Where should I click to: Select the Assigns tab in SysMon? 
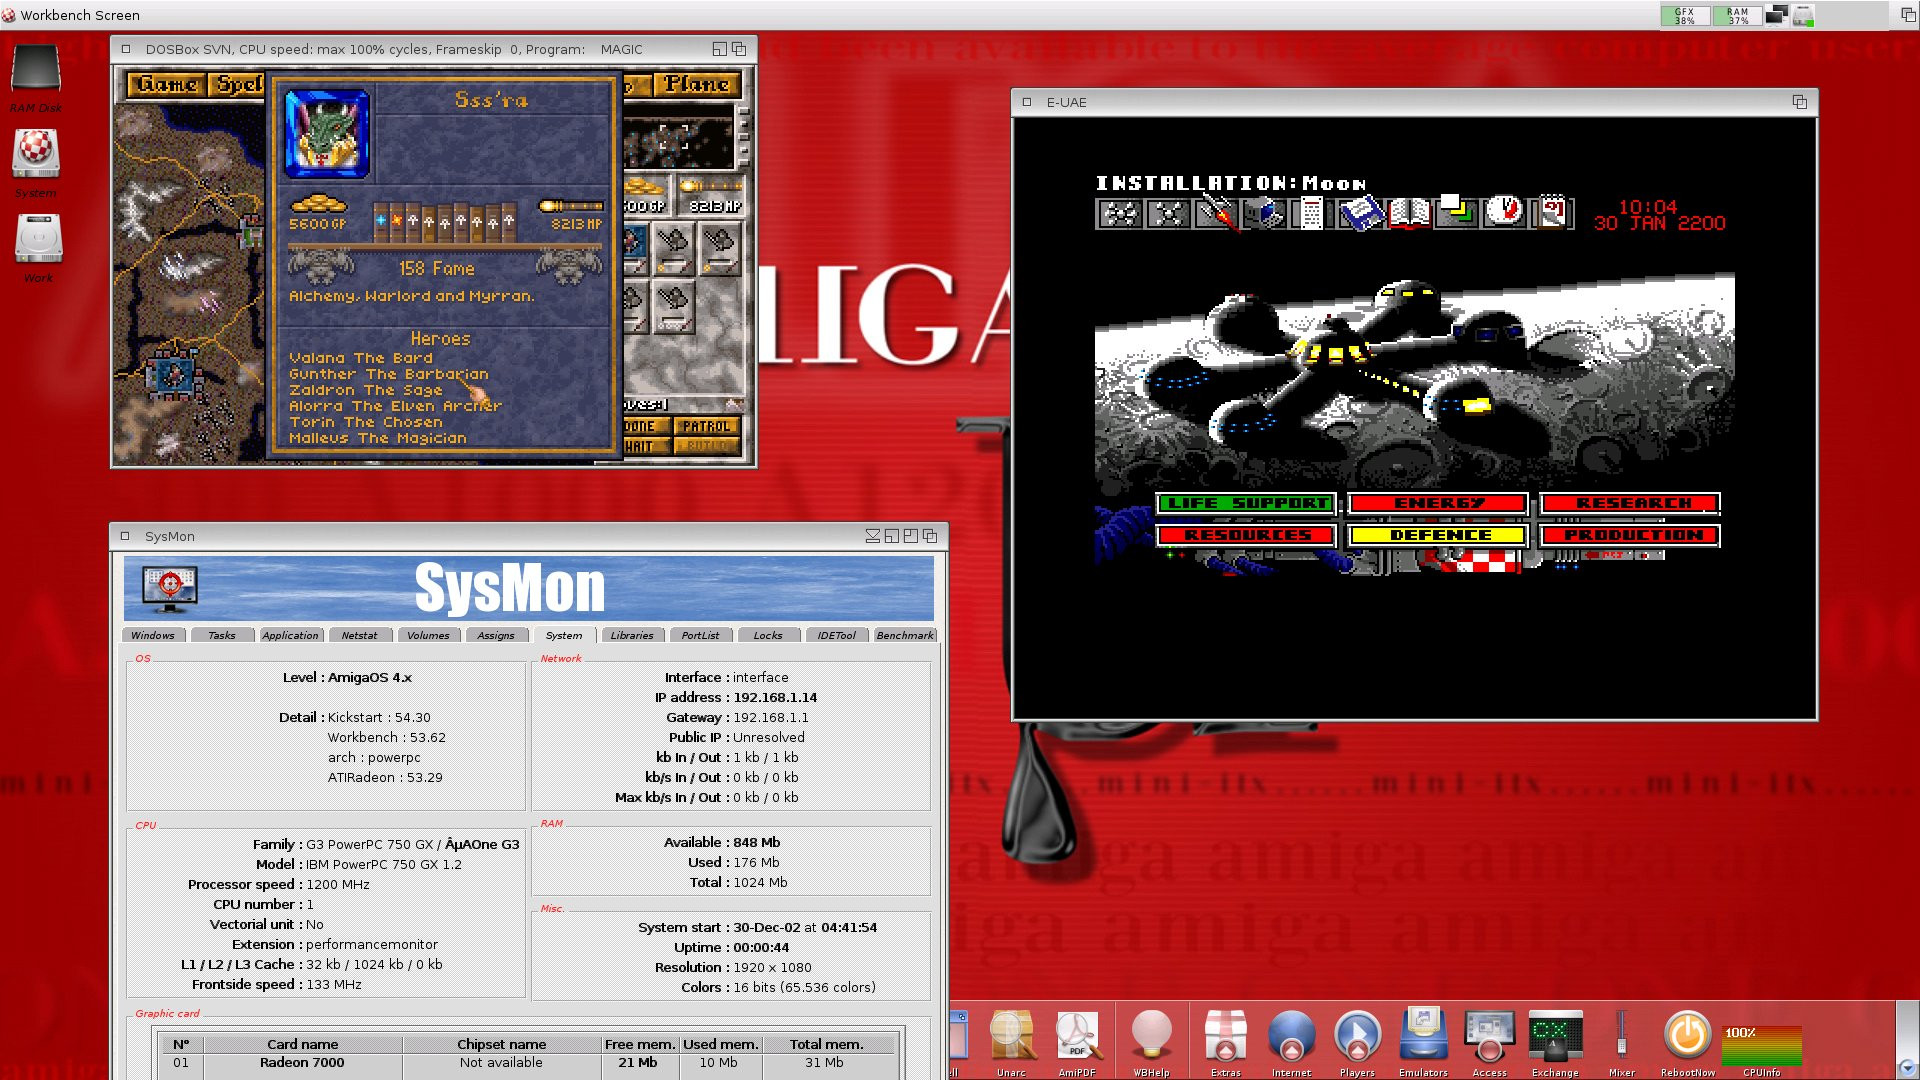point(496,635)
